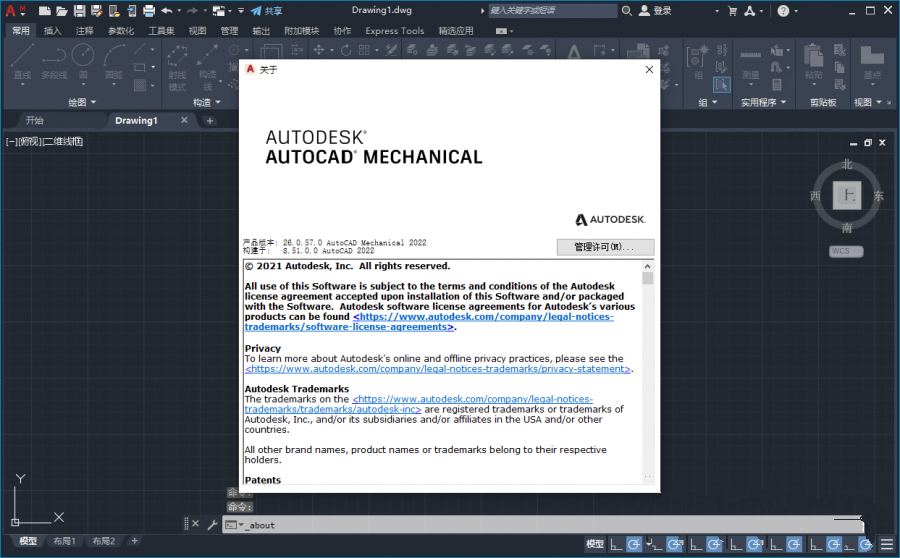900x558 pixels.
Task: Click the calculator icon in utilities panel
Action: tap(777, 84)
